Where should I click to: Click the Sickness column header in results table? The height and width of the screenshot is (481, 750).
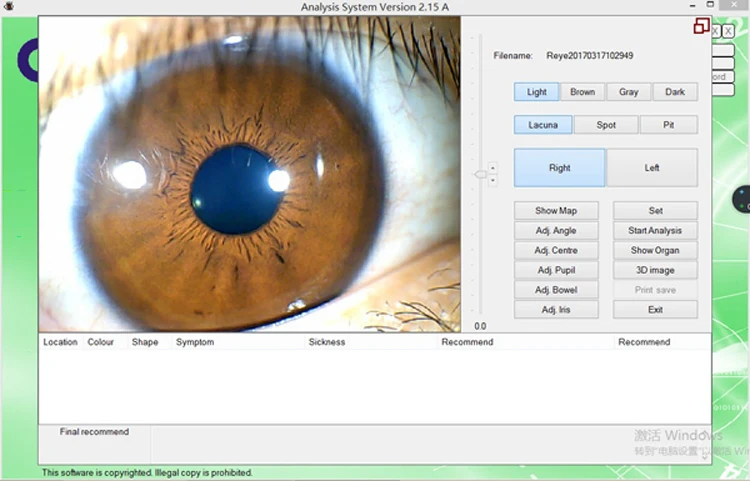click(327, 342)
